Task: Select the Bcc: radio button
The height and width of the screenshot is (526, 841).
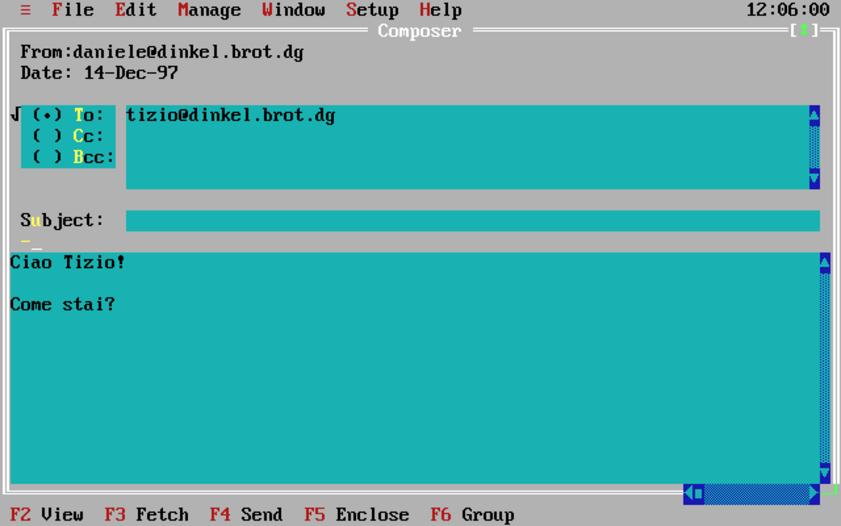Action: [47, 157]
